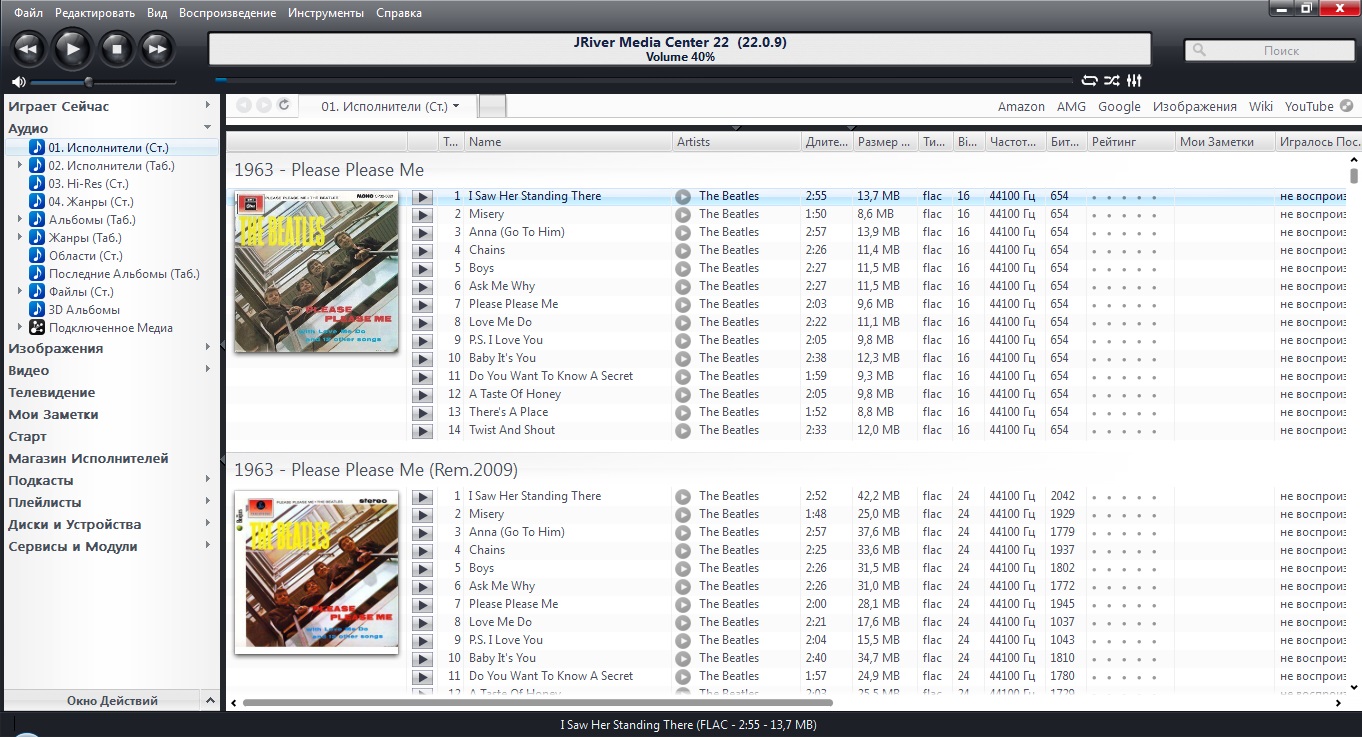Viewport: 1362px width, 737px height.
Task: Toggle shuffle mode icon
Action: 1112,81
